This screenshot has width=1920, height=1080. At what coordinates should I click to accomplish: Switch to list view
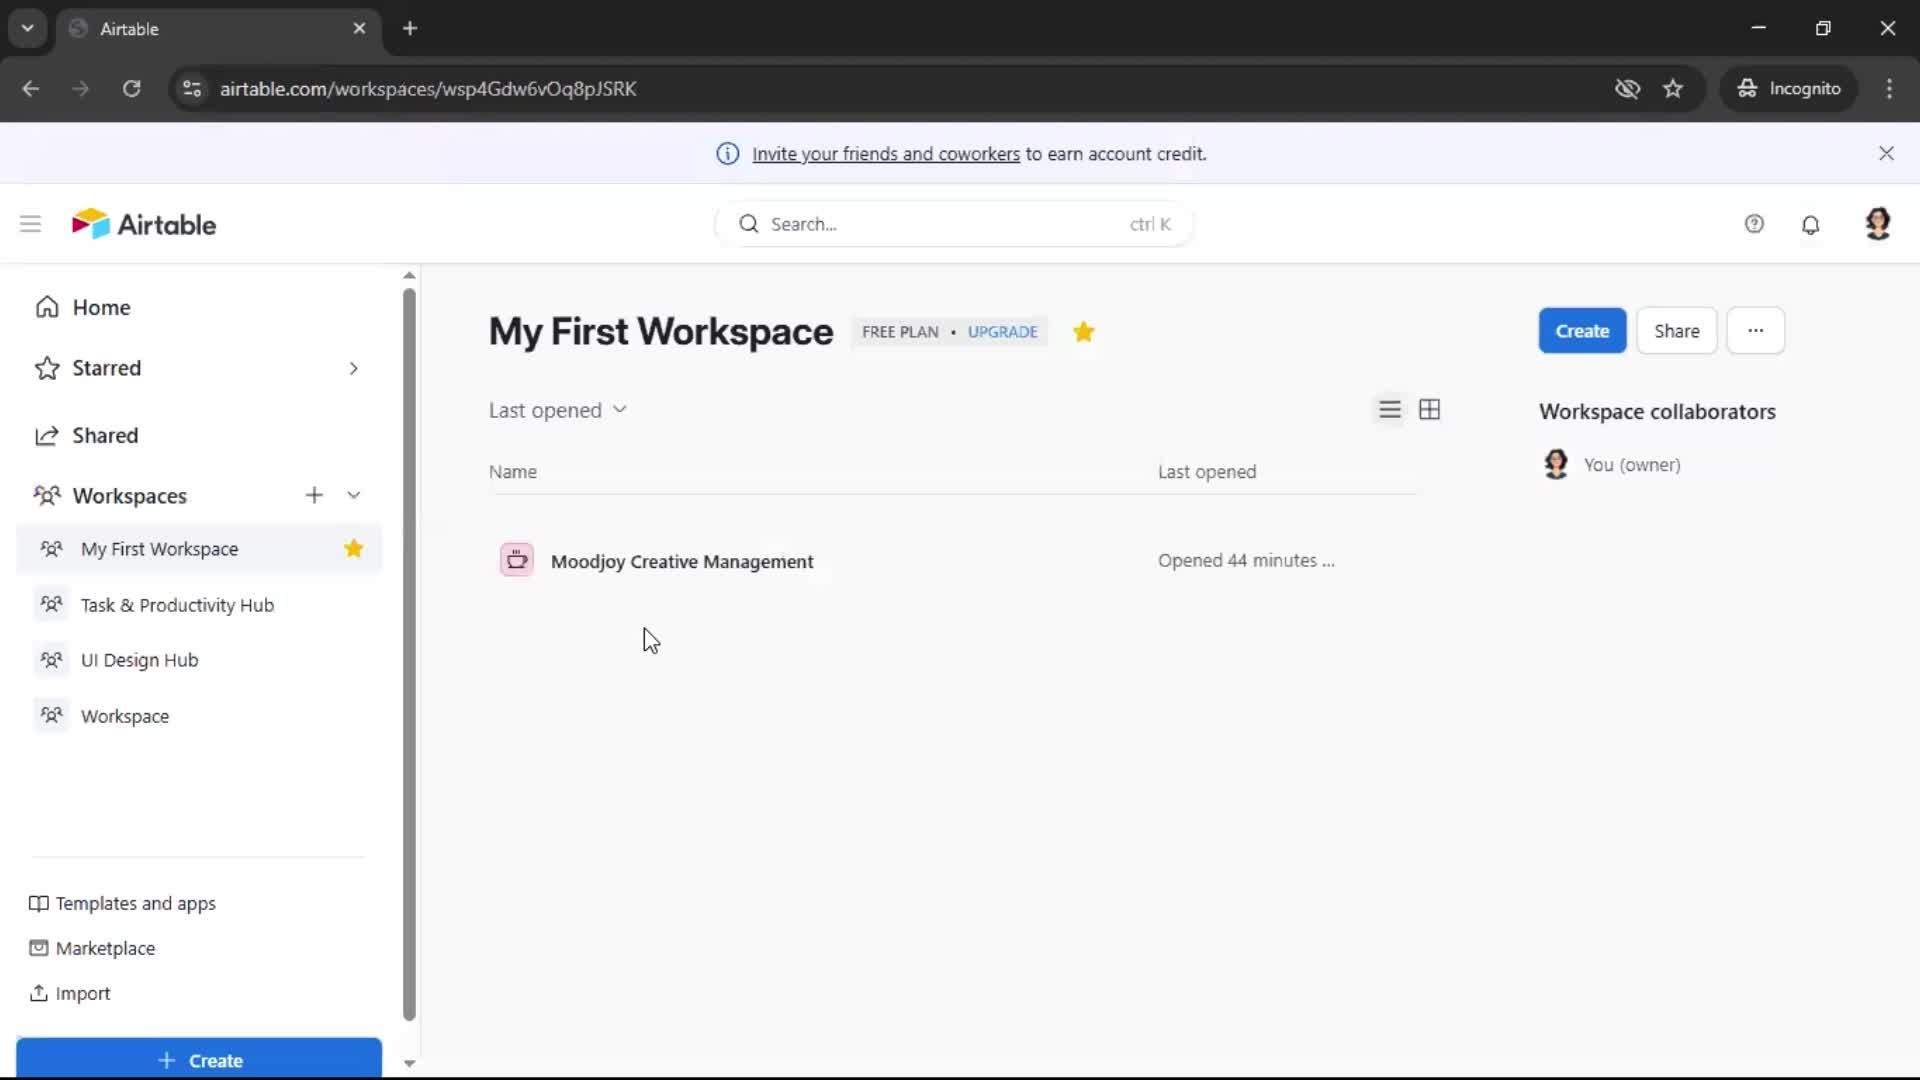click(x=1390, y=410)
